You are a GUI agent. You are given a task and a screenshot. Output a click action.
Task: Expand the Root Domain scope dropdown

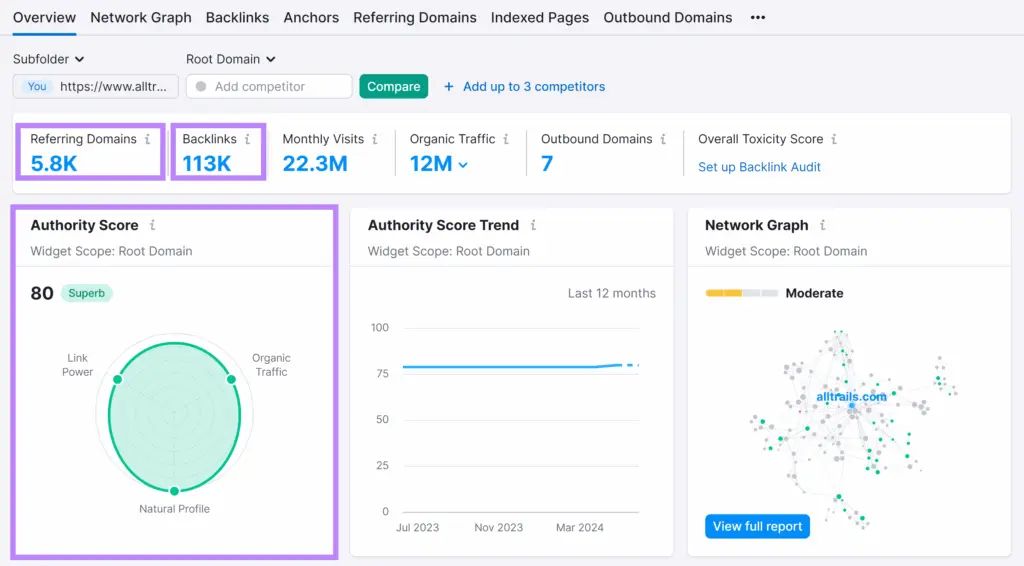(x=231, y=59)
